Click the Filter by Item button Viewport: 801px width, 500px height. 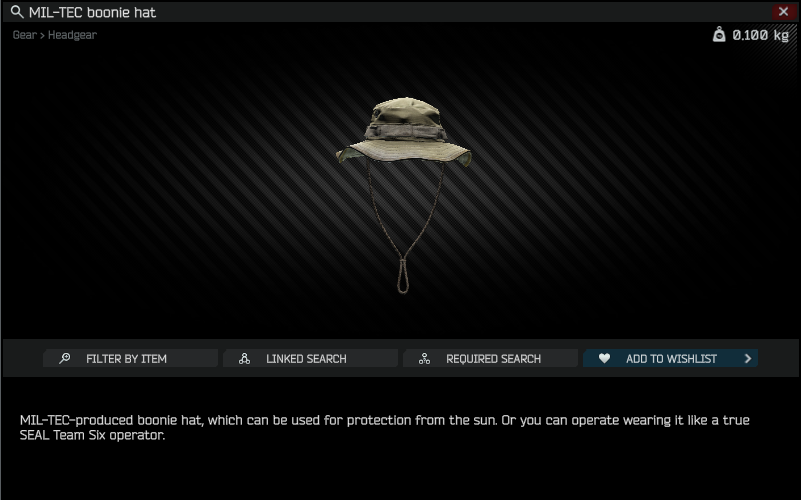[x=131, y=359]
